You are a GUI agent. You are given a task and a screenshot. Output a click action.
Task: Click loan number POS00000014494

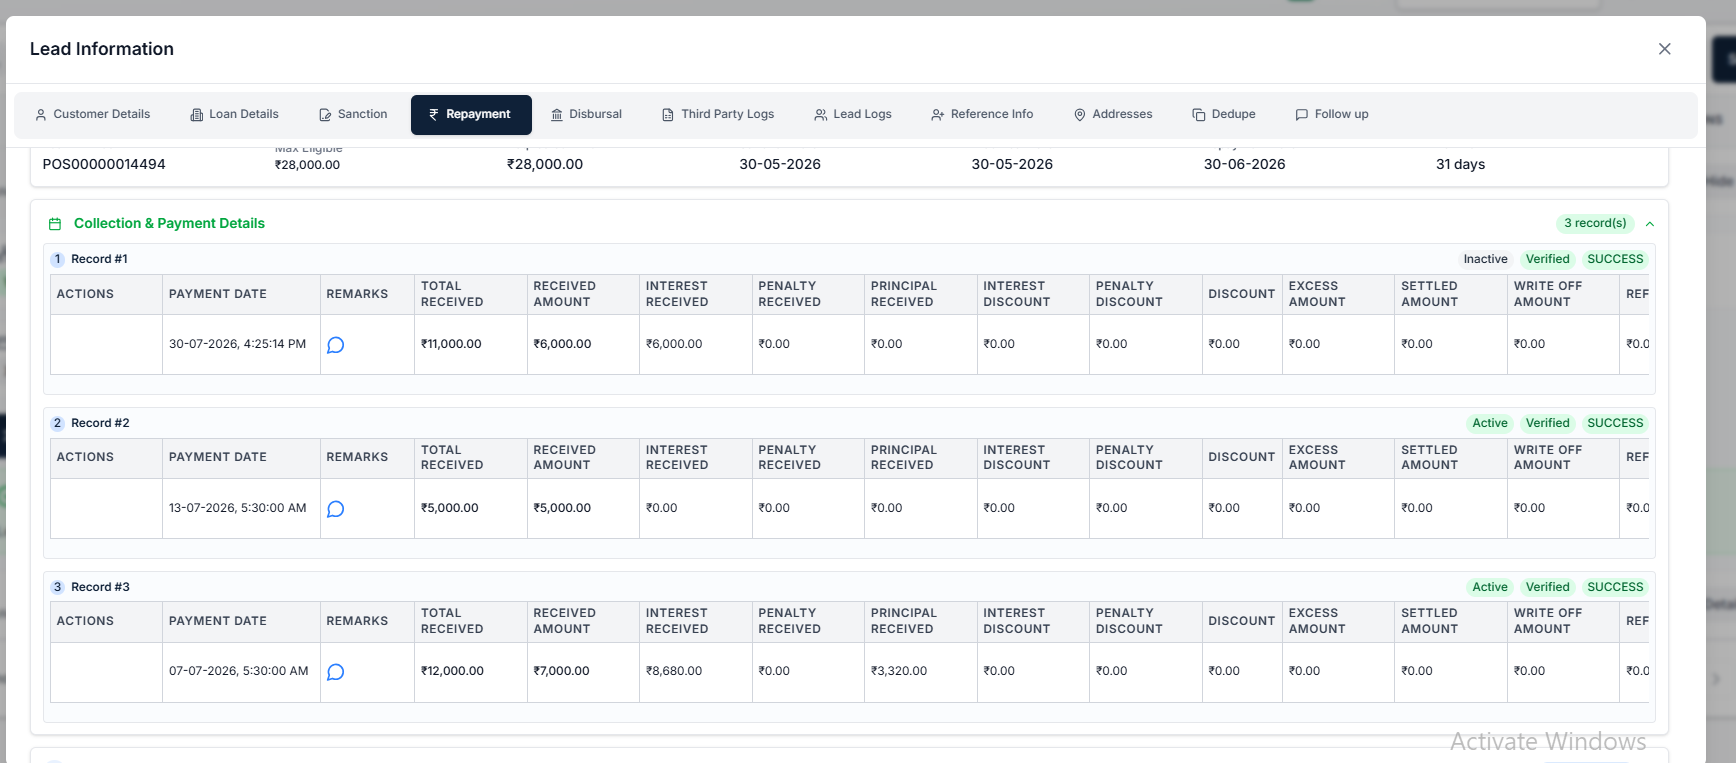[104, 164]
